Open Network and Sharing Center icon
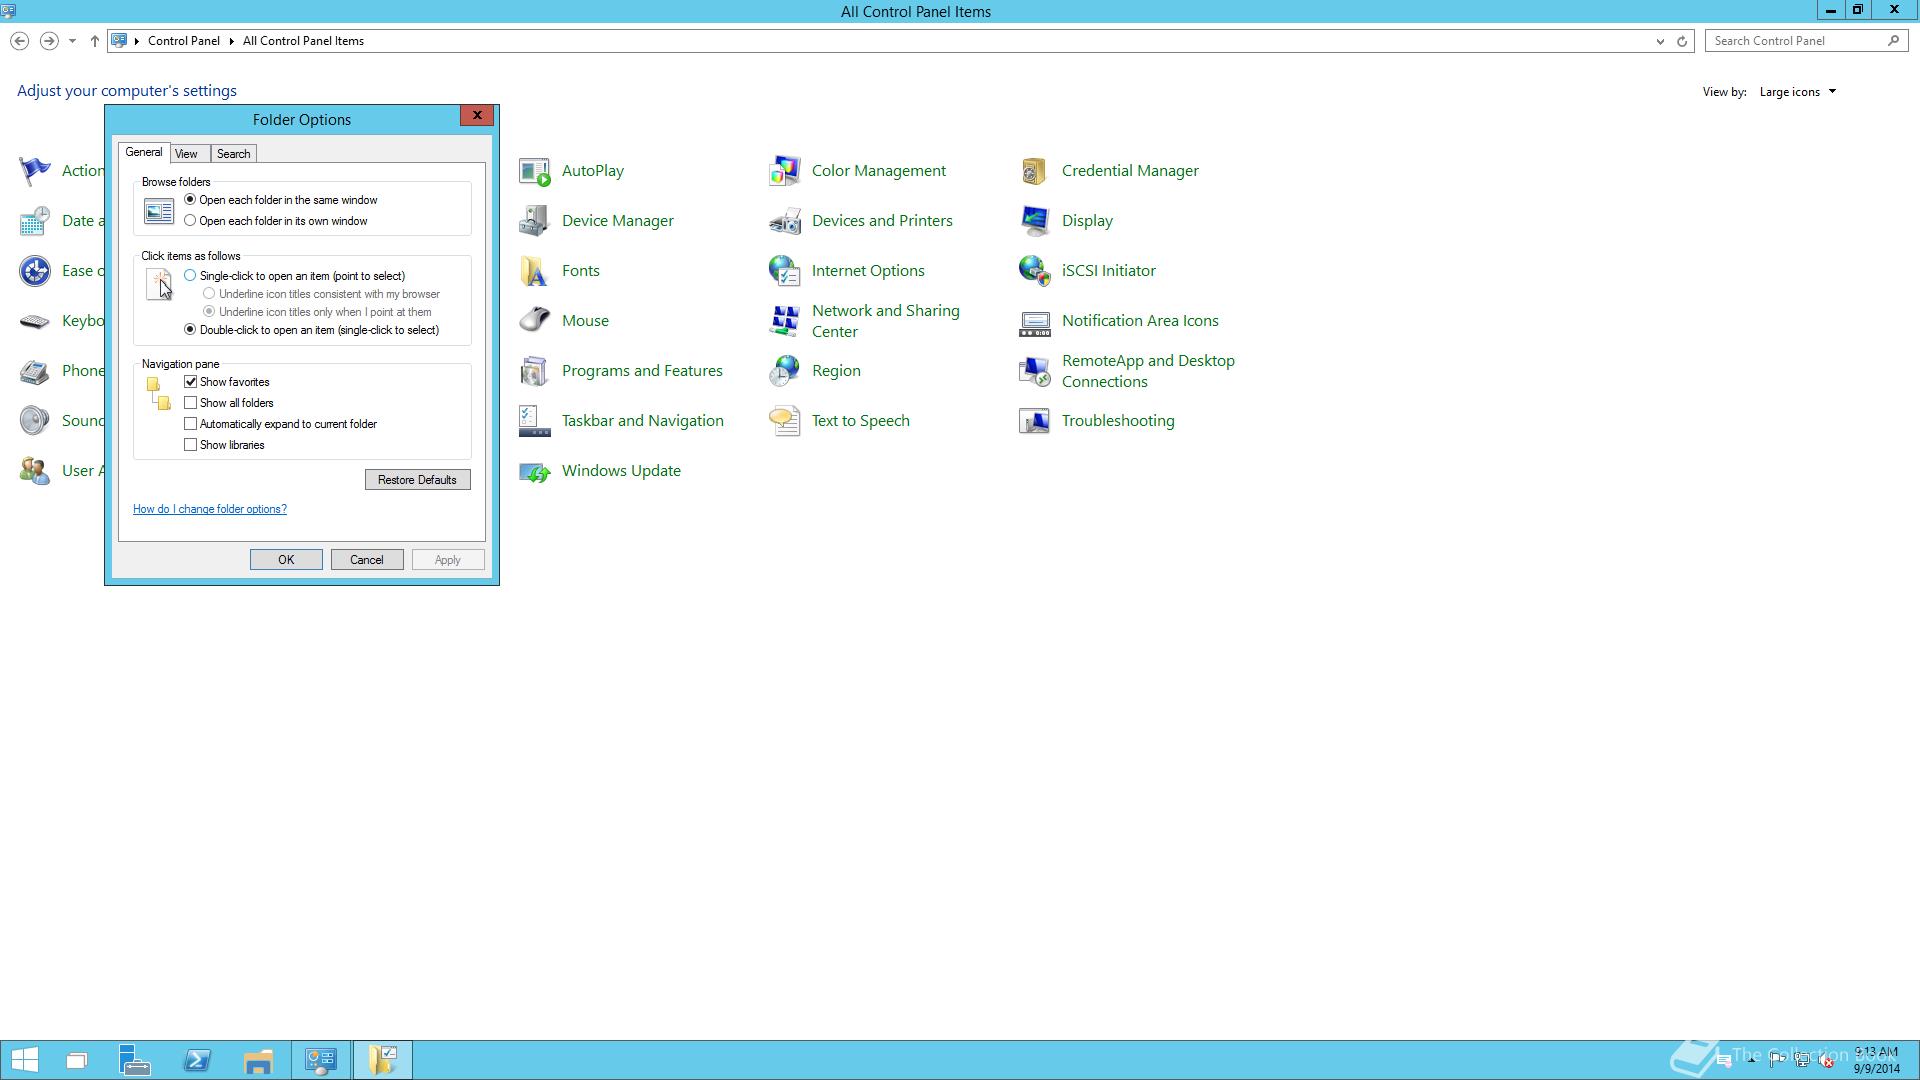 (x=785, y=321)
